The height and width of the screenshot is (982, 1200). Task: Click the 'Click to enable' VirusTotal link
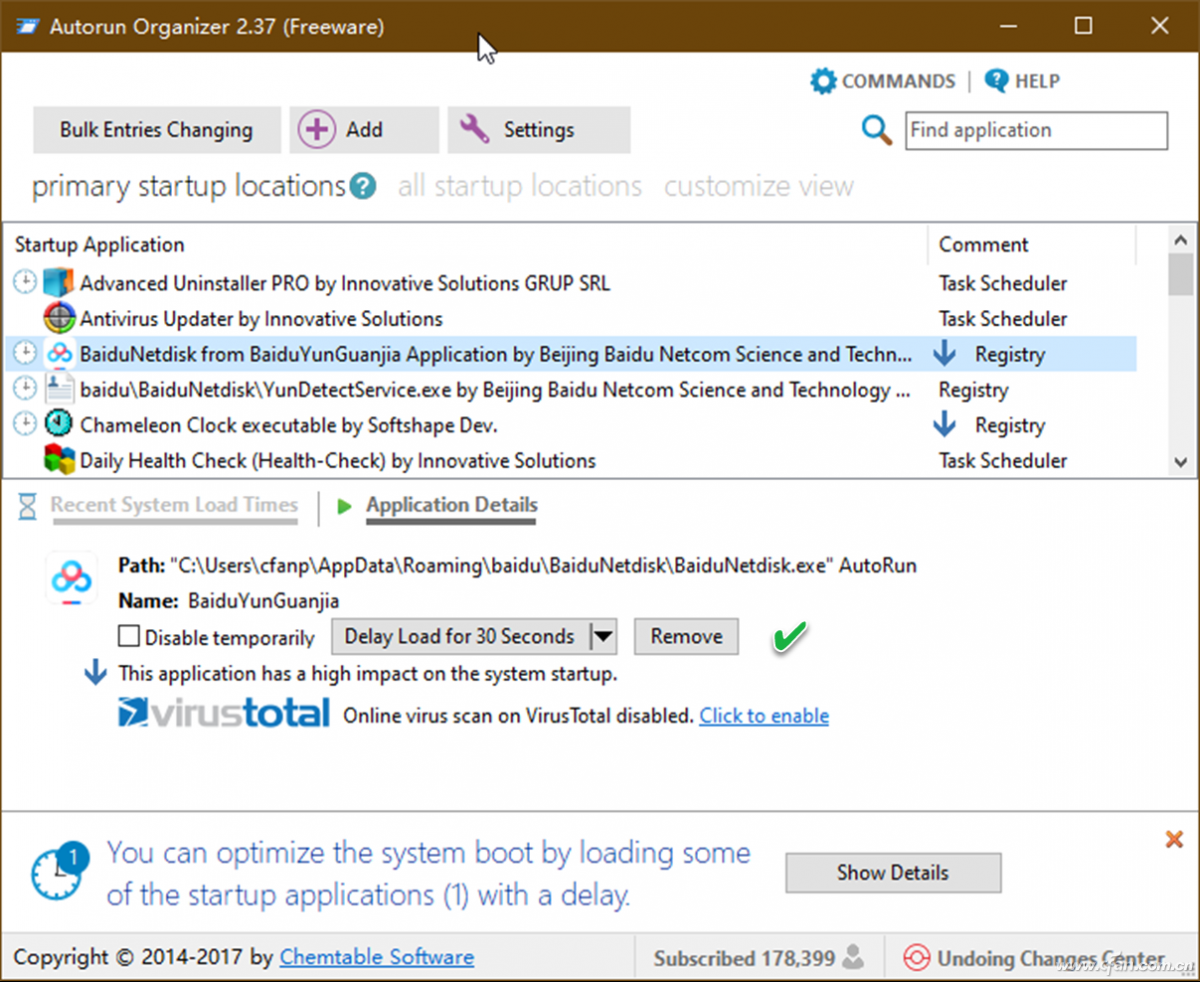(764, 716)
